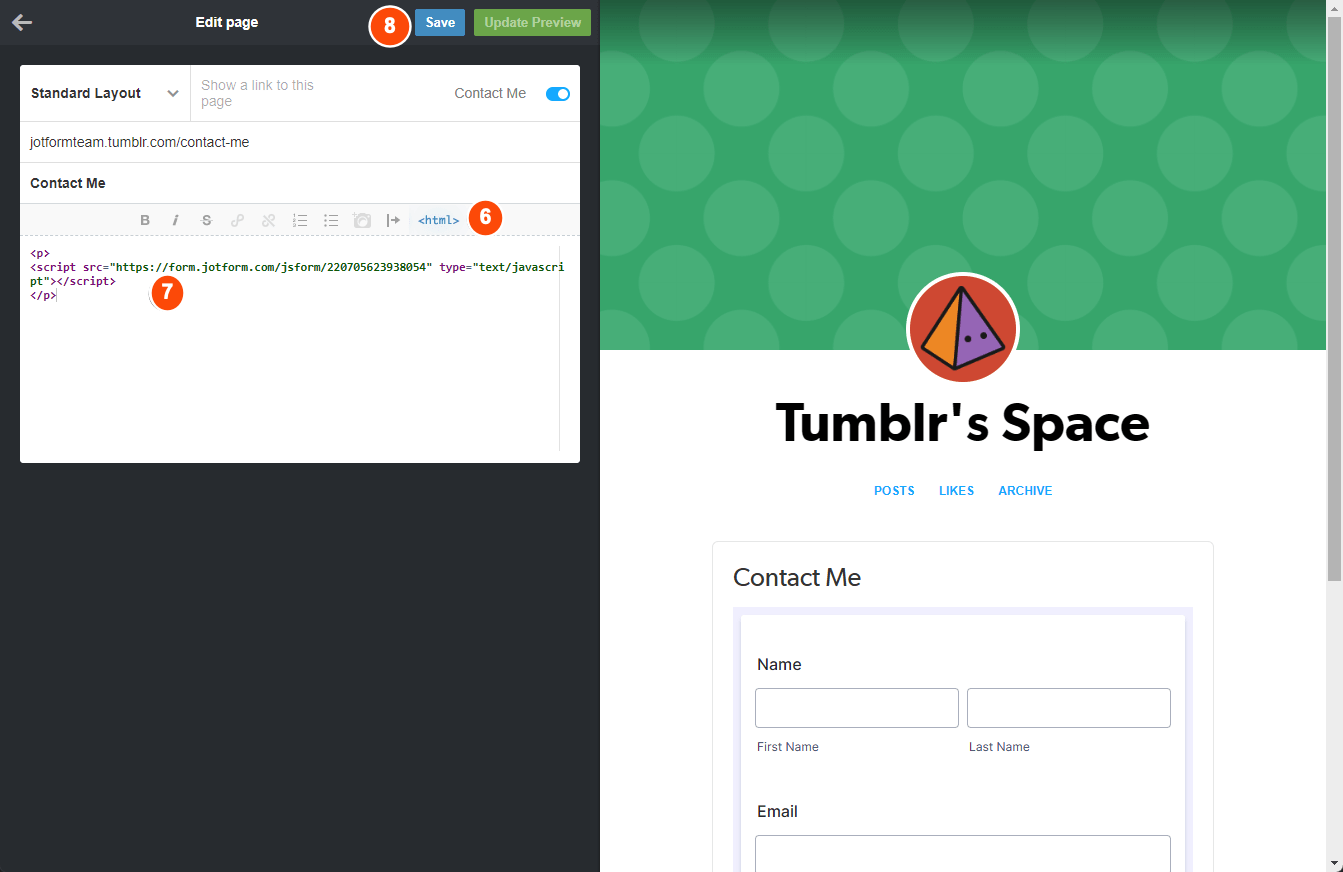Viewport: 1343px width, 872px height.
Task: Open the Standard Layout dropdown
Action: [105, 94]
